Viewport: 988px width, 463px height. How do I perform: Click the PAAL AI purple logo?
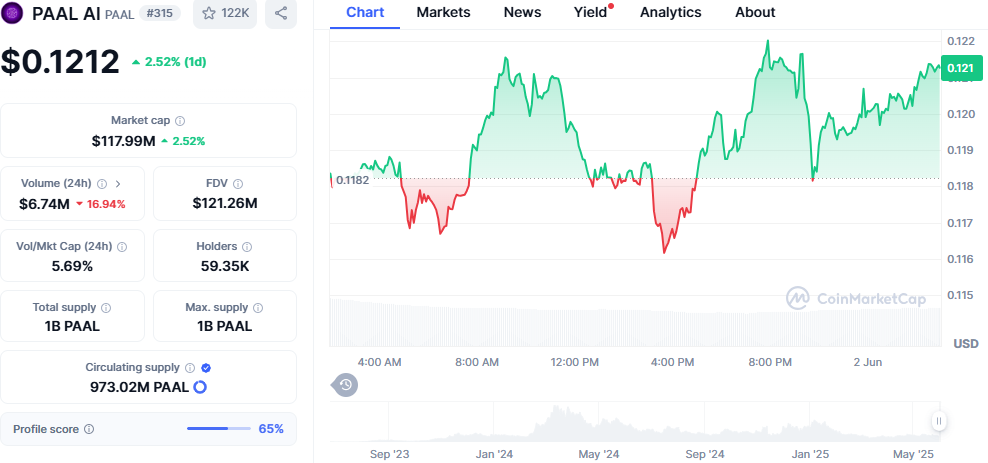tap(14, 14)
